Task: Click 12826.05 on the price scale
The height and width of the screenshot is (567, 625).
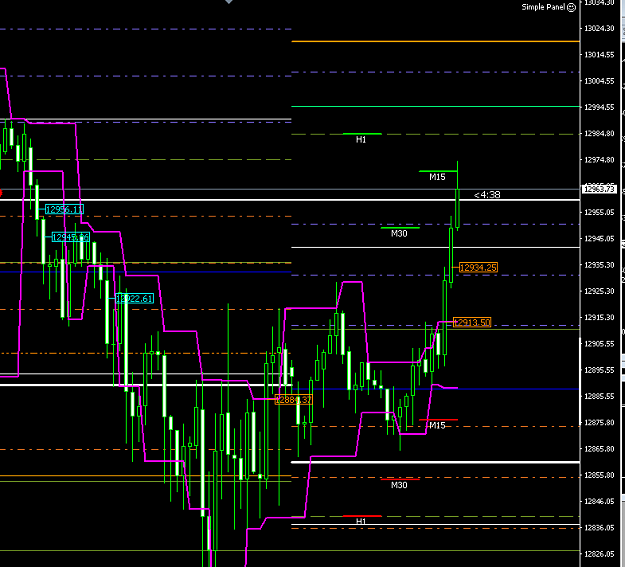Action: point(599,554)
